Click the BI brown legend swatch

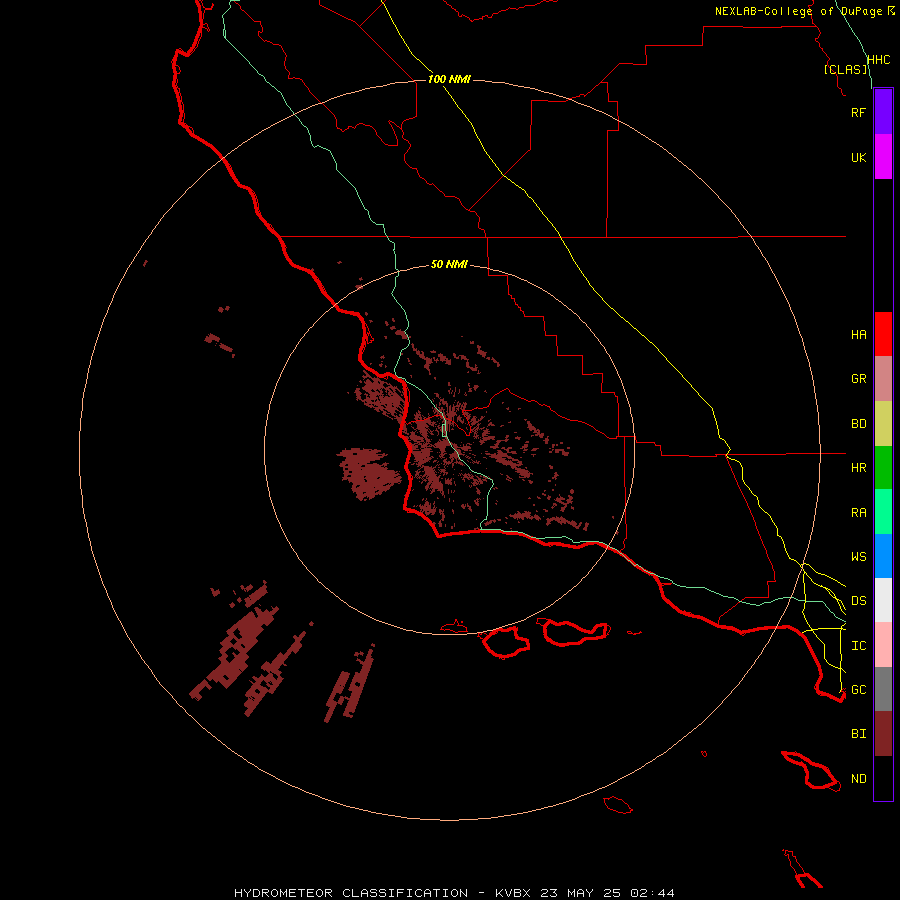click(x=883, y=734)
